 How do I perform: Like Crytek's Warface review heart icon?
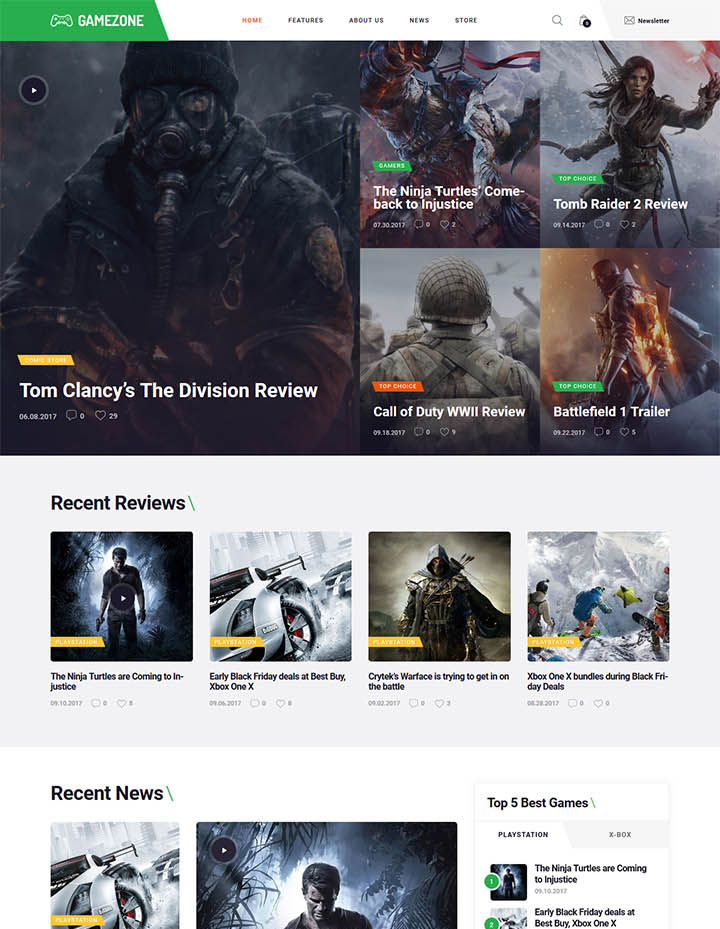[439, 703]
